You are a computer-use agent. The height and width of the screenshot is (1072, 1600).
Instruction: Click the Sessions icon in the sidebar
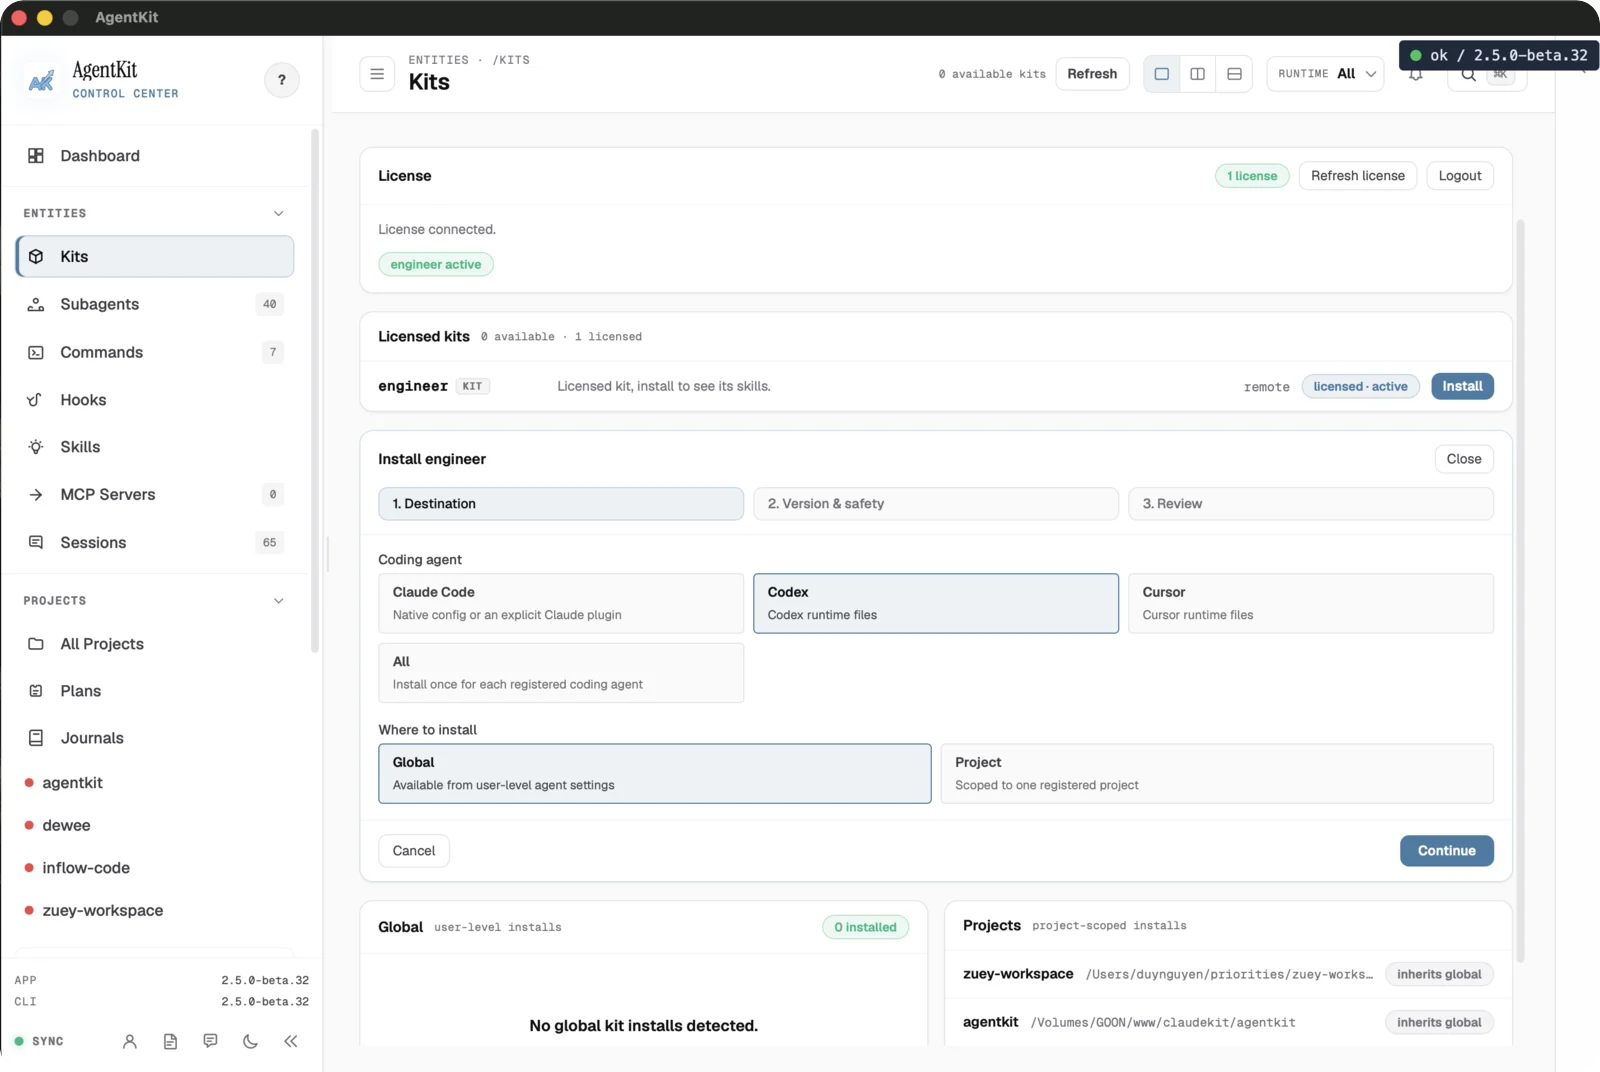coord(36,542)
